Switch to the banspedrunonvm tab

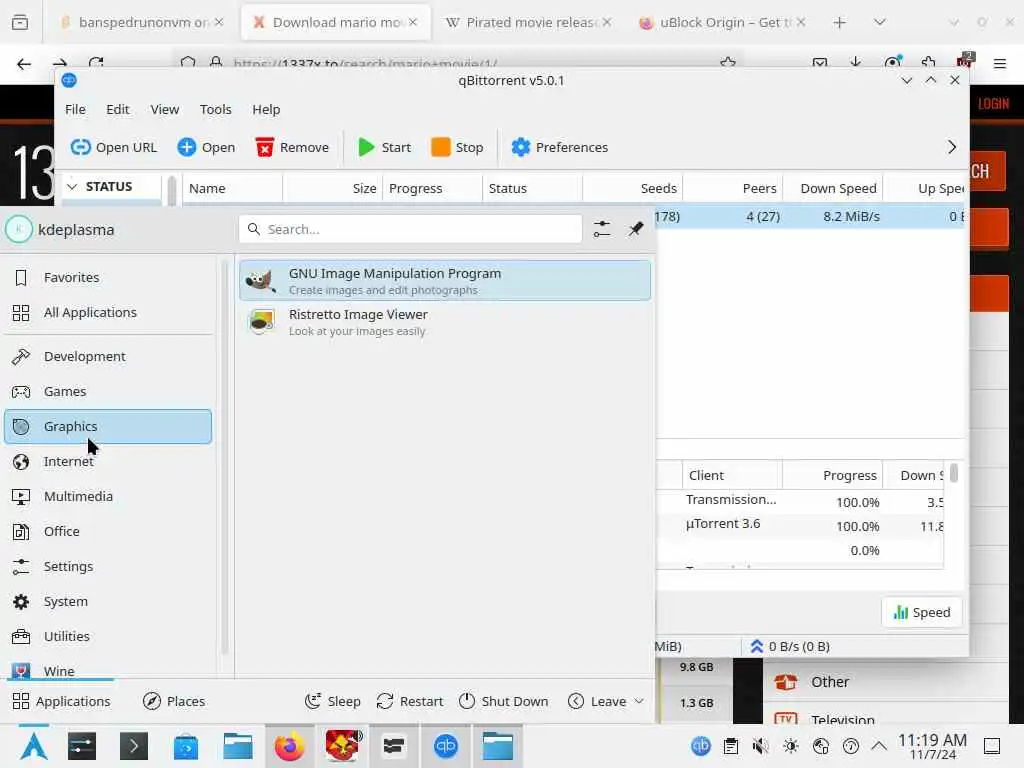(140, 23)
